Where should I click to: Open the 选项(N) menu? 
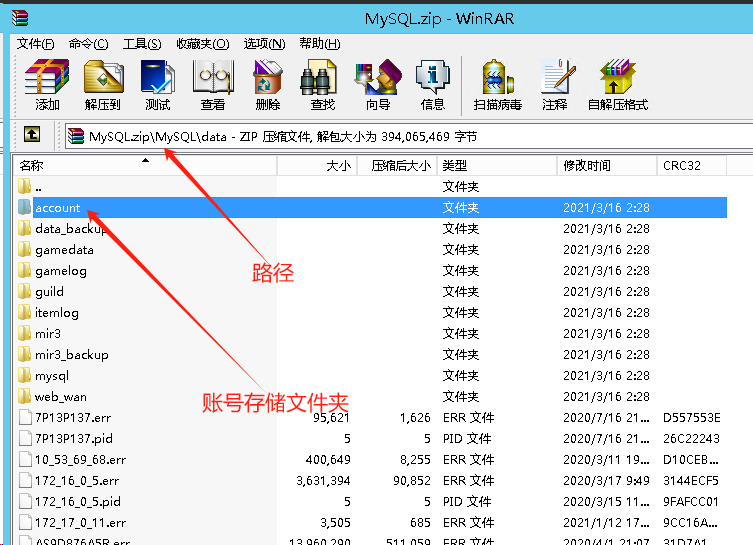point(264,44)
